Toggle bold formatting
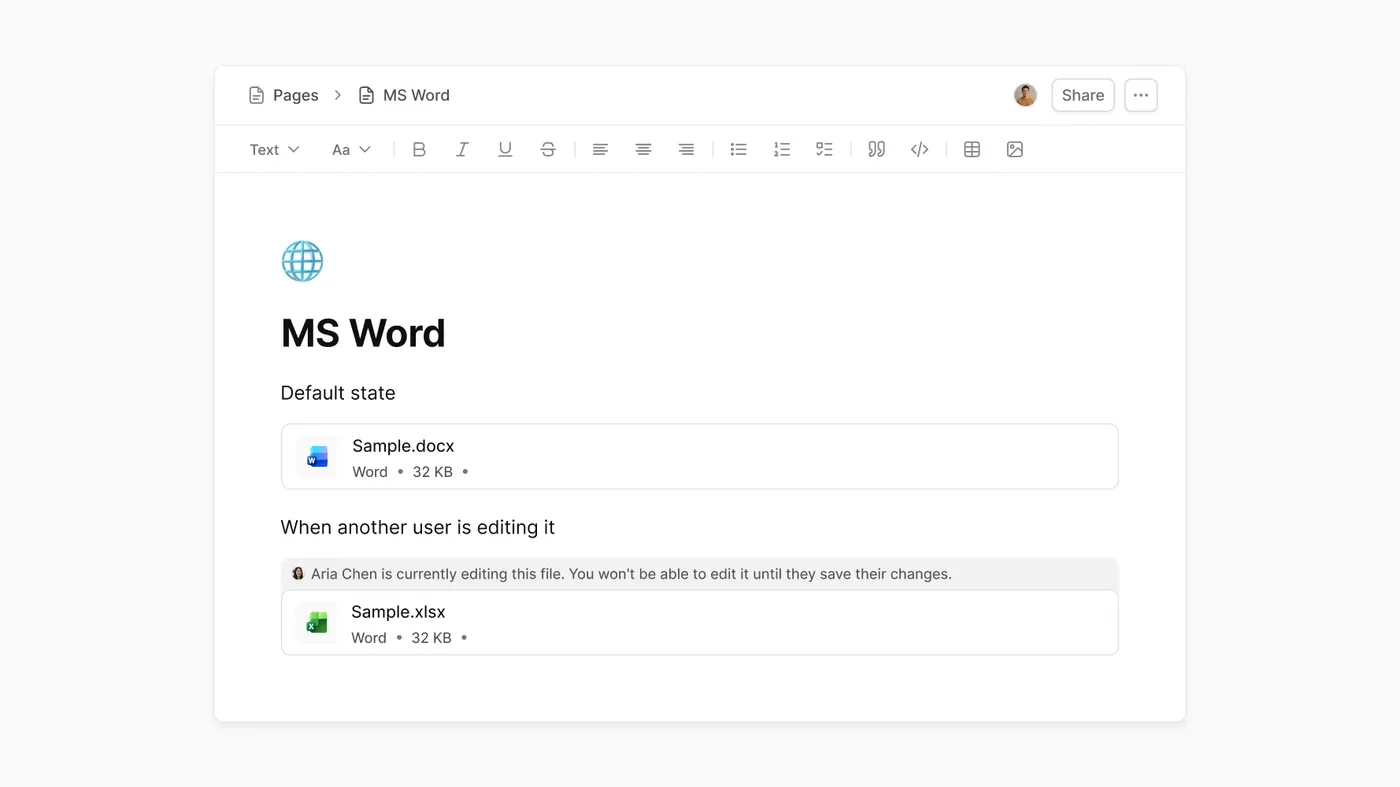Viewport: 1400px width, 787px height. click(419, 149)
